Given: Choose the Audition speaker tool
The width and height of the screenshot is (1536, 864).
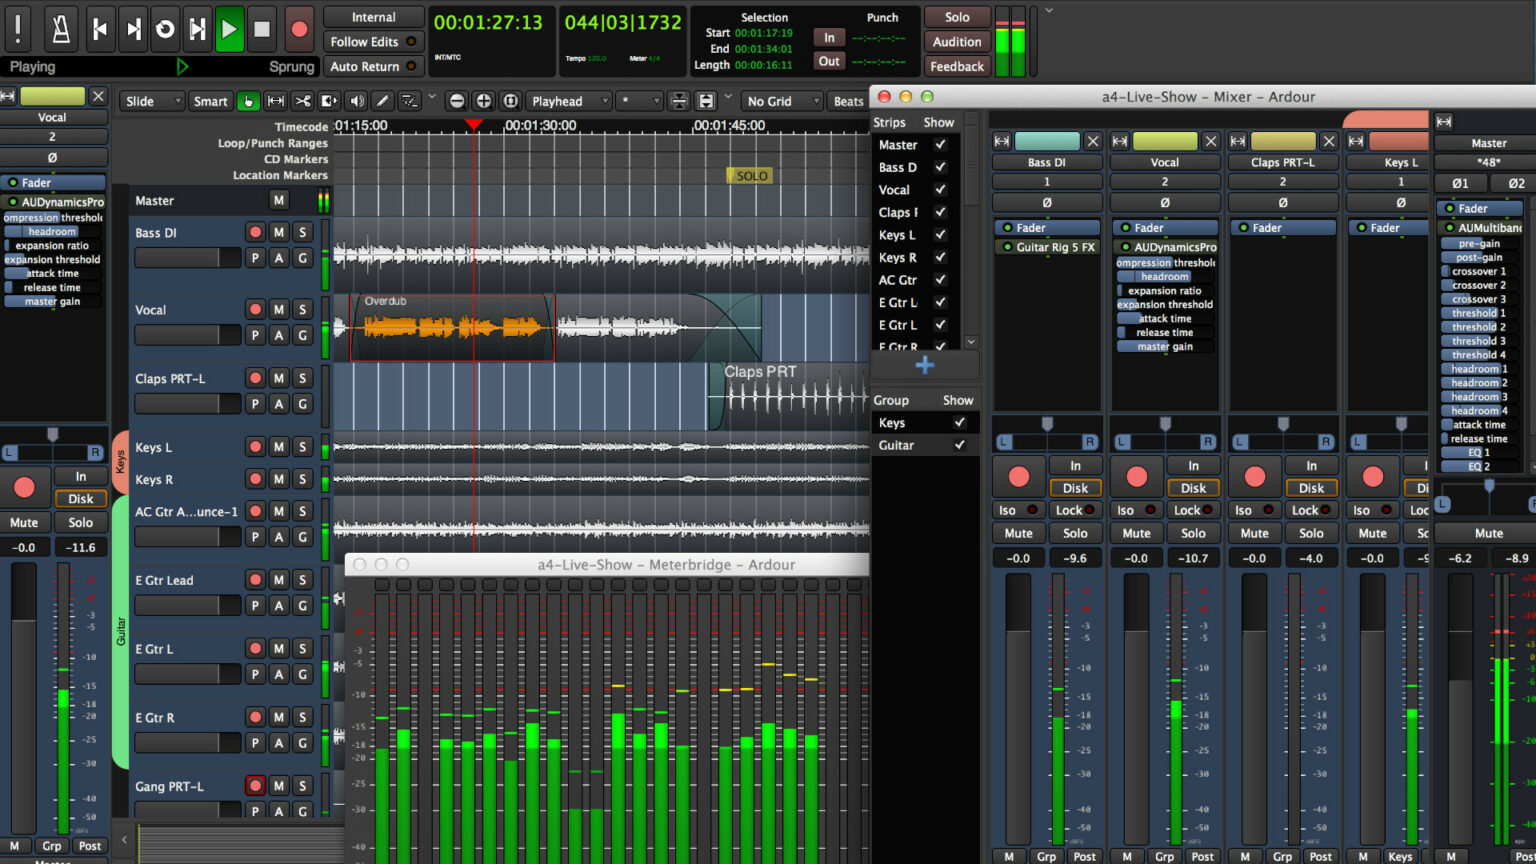Looking at the screenshot, I should 356,101.
